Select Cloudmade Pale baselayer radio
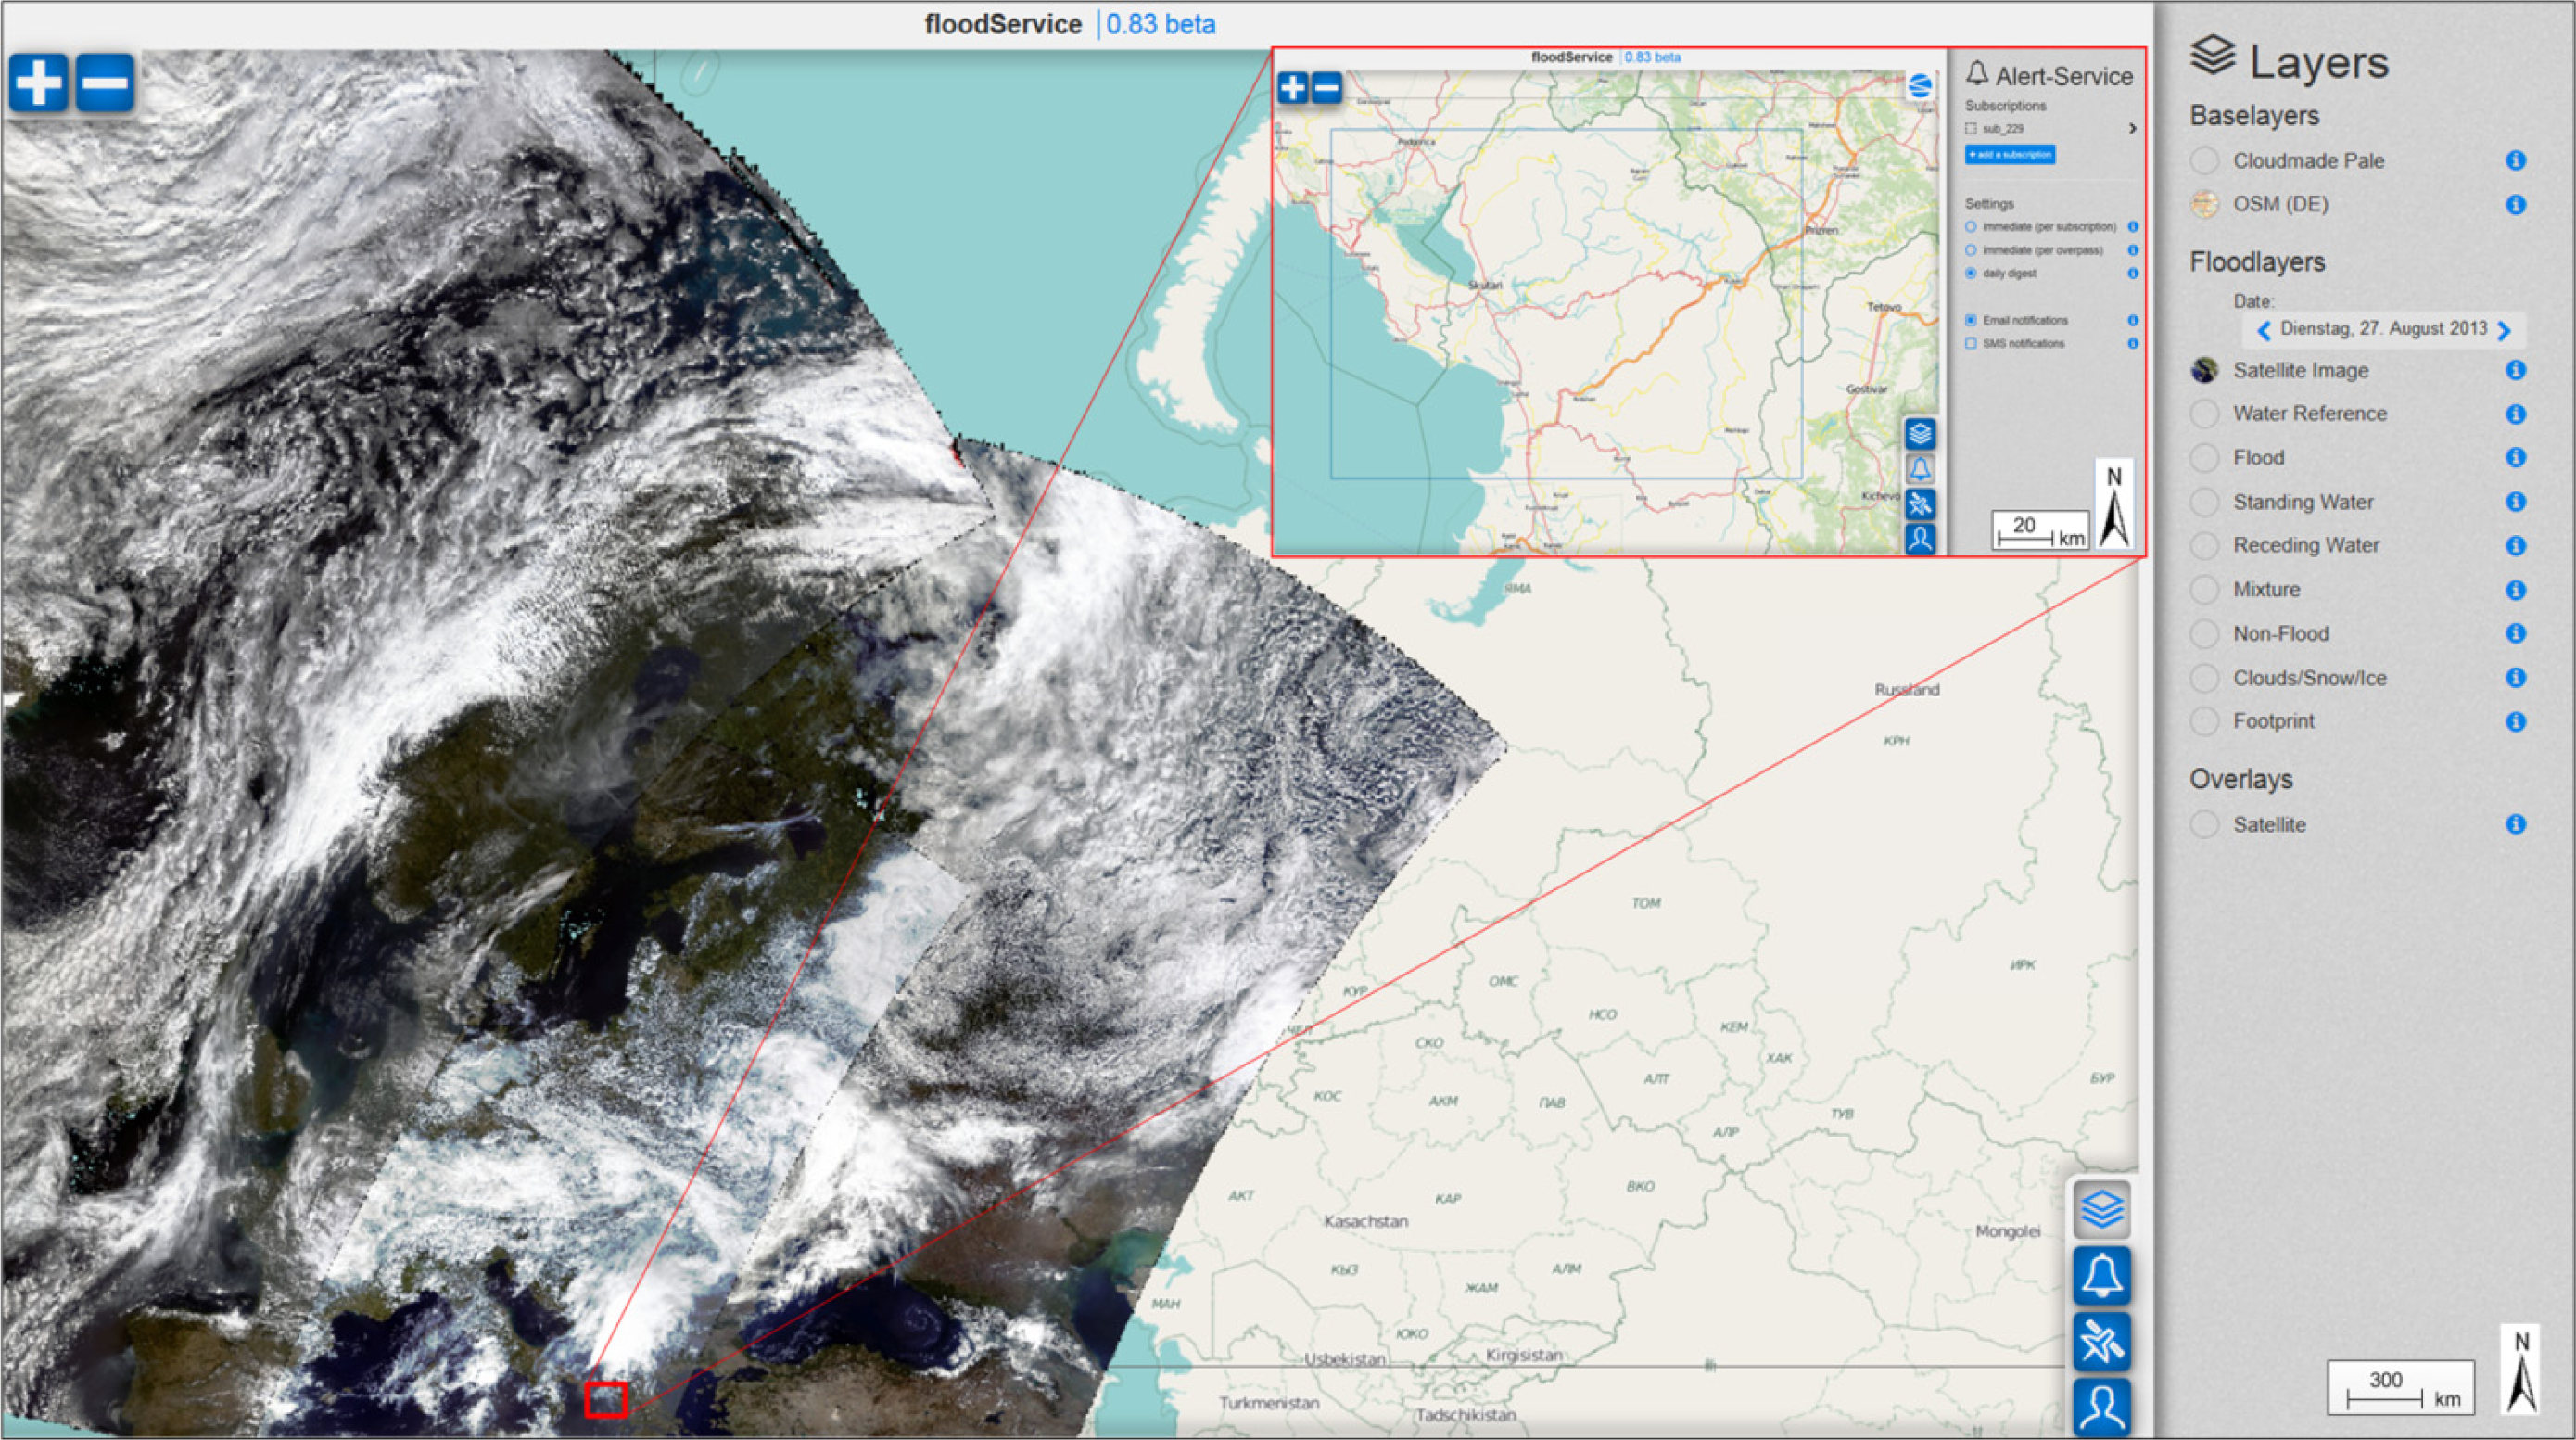Screen dimensions: 2576x1440 pyautogui.click(x=2204, y=161)
